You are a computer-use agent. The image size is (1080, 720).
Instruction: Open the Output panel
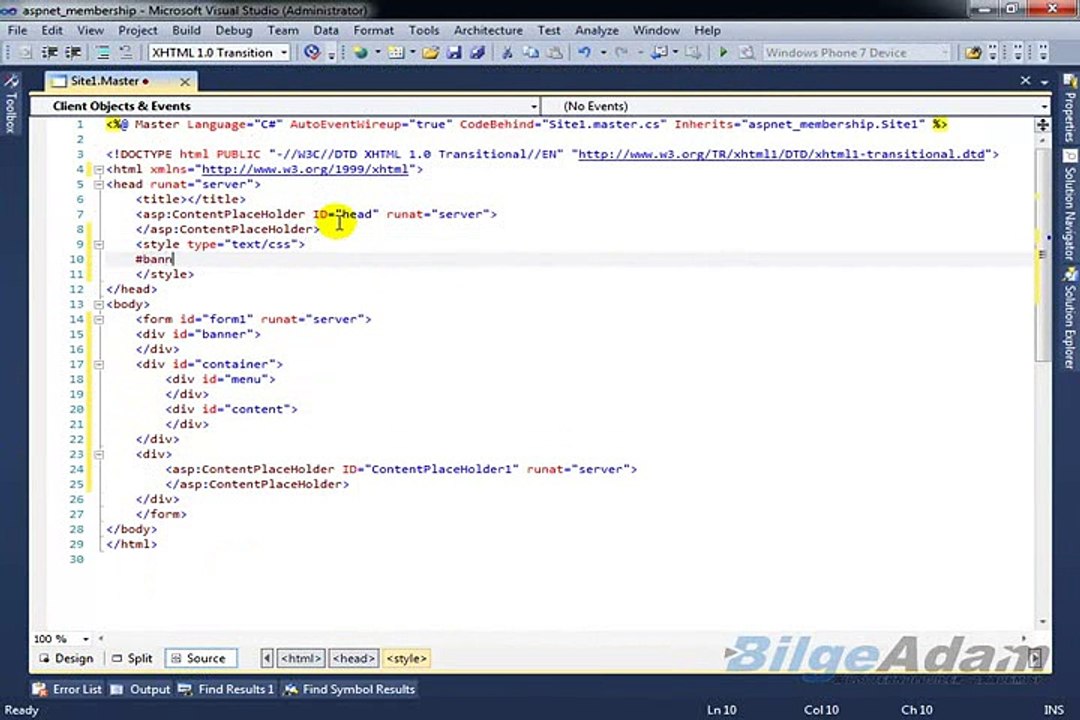[x=141, y=689]
